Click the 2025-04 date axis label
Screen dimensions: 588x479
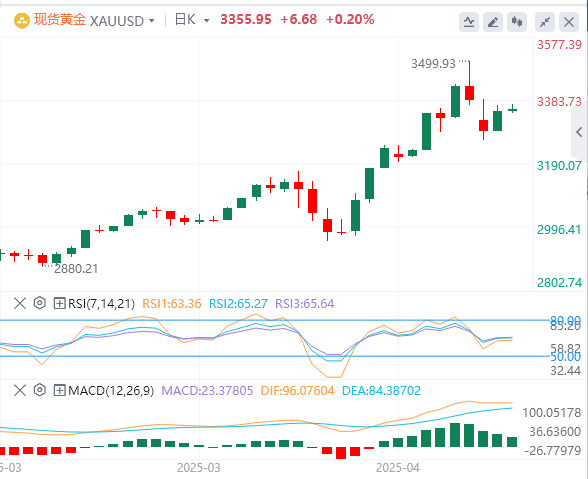(398, 468)
